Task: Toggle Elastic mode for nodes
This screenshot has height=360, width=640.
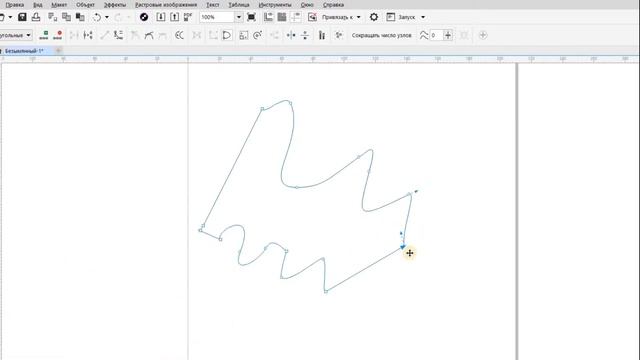Action: (x=322, y=35)
